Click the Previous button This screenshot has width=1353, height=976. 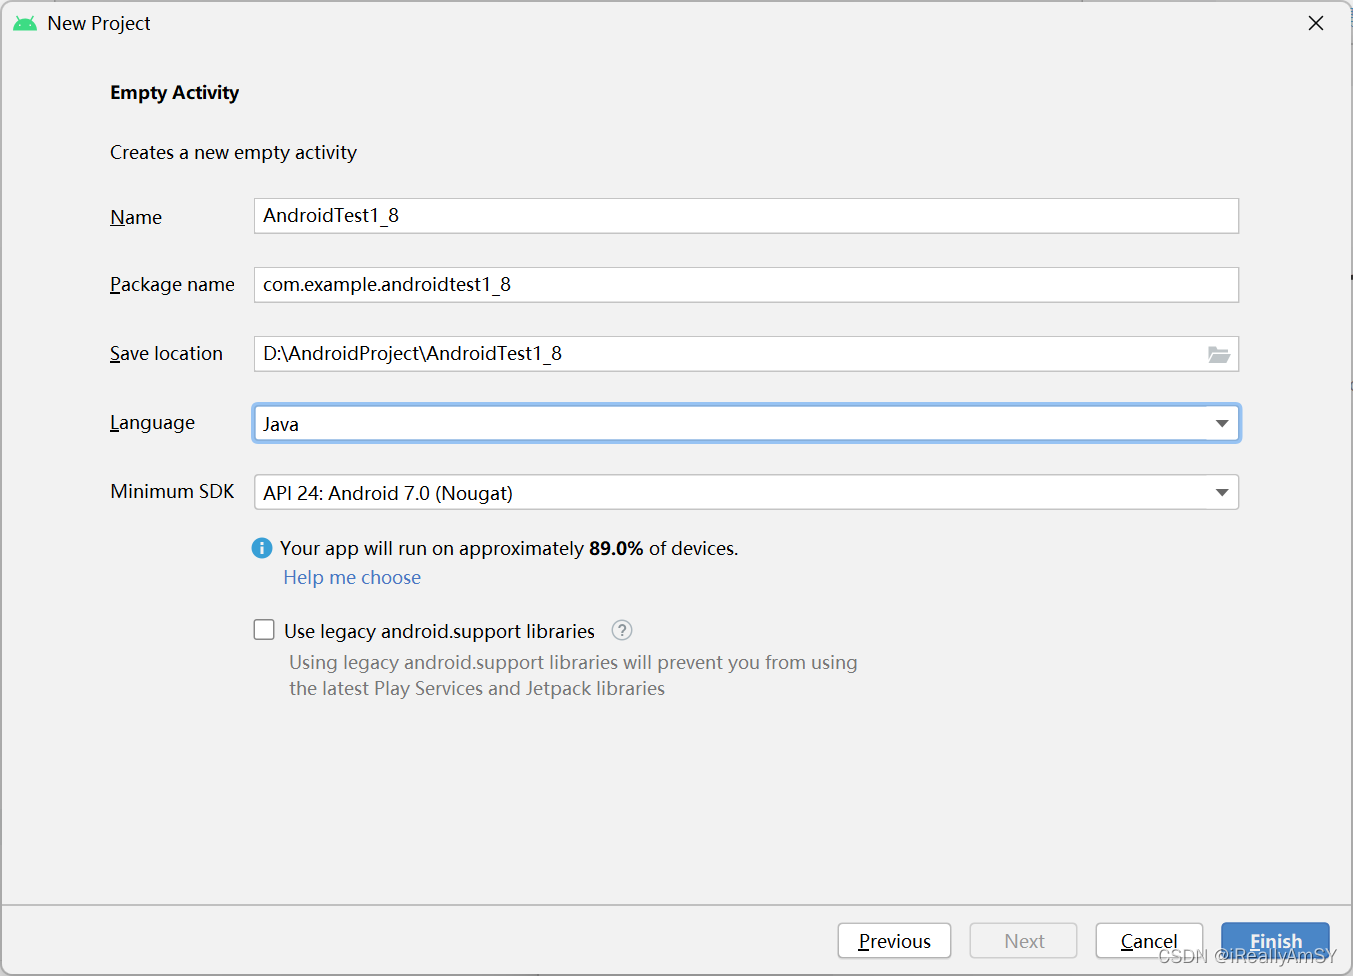click(894, 941)
